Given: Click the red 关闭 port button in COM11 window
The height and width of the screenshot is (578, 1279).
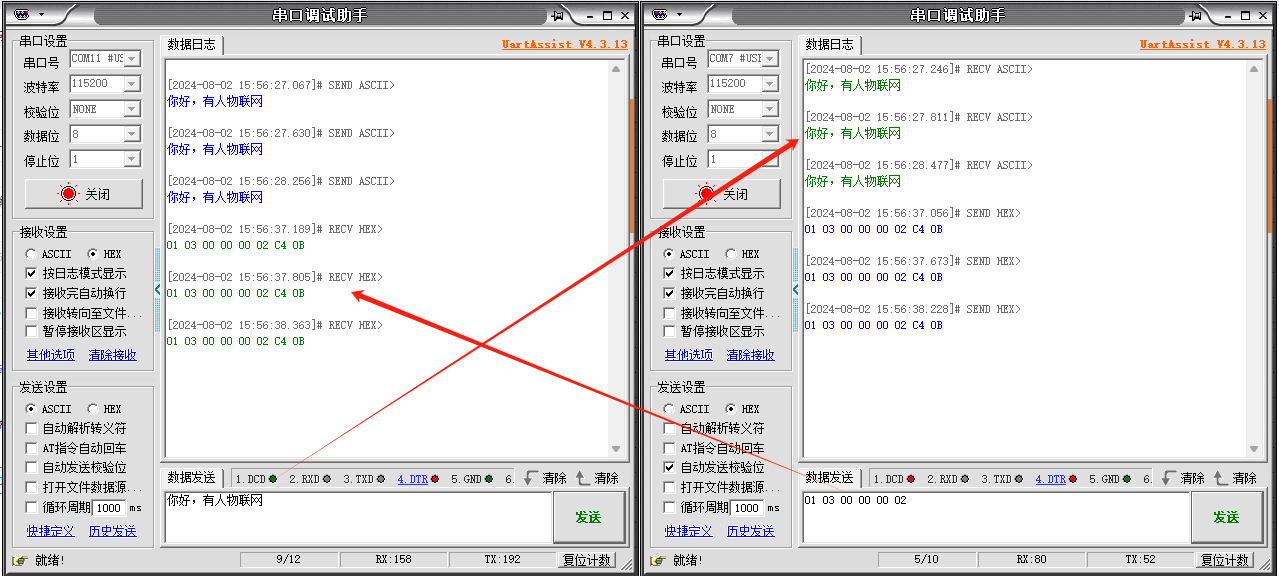Looking at the screenshot, I should (x=84, y=194).
